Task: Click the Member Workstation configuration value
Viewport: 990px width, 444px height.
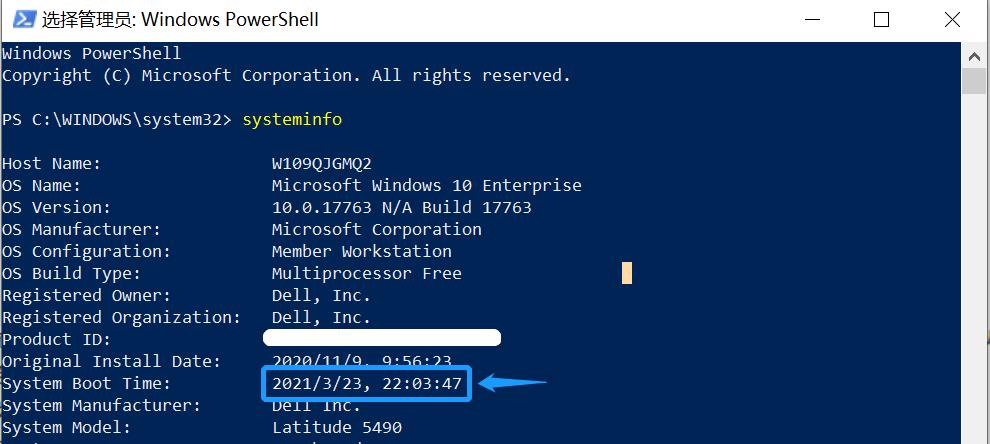Action: coord(361,251)
